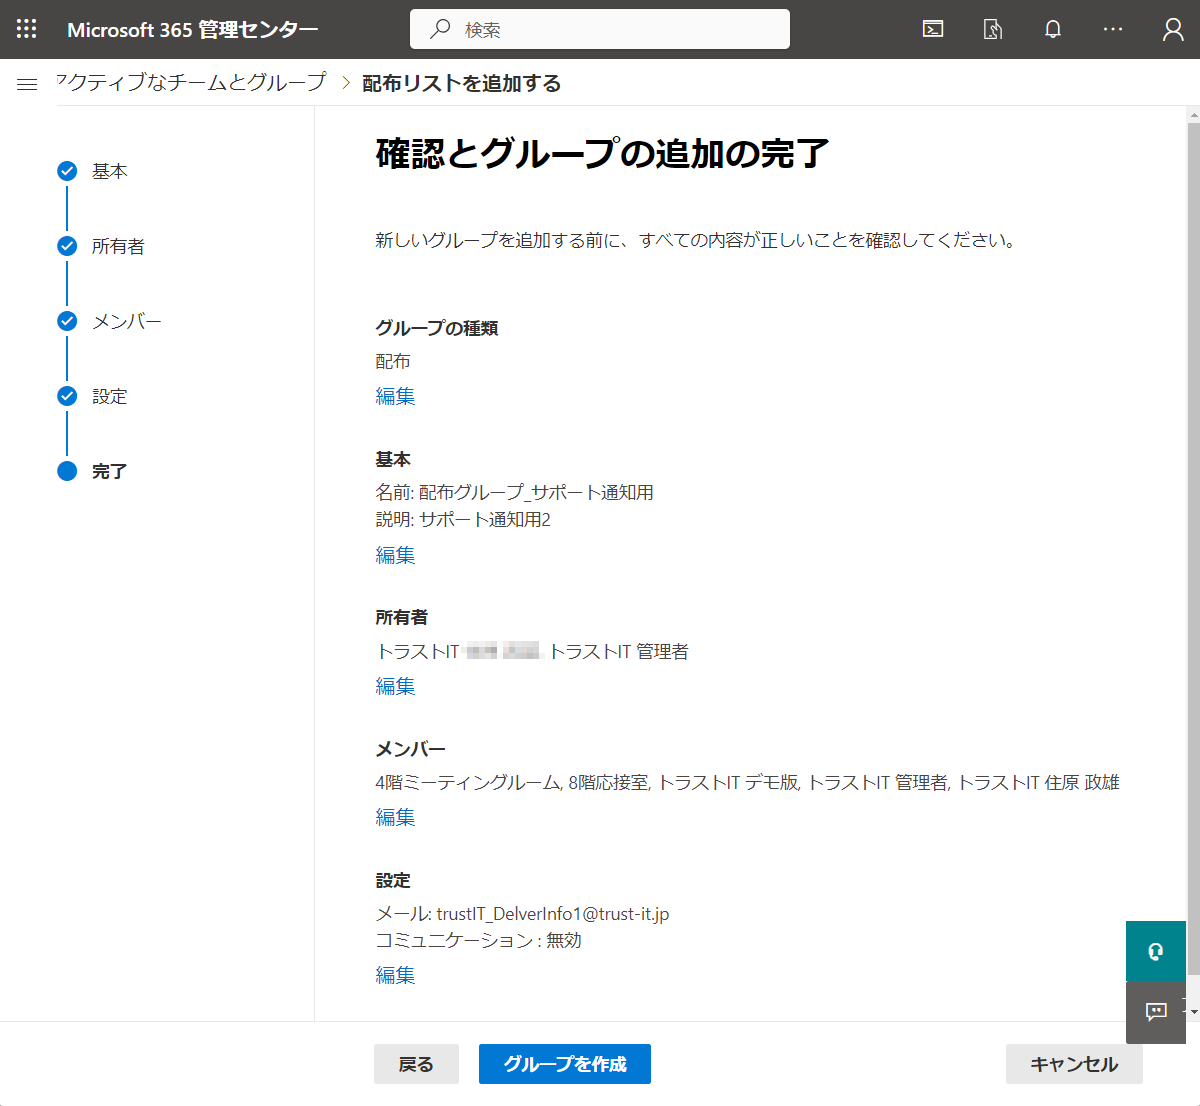The height and width of the screenshot is (1106, 1200).
Task: Open アクティブなチームとグループ breadcrumb
Action: 191,82
